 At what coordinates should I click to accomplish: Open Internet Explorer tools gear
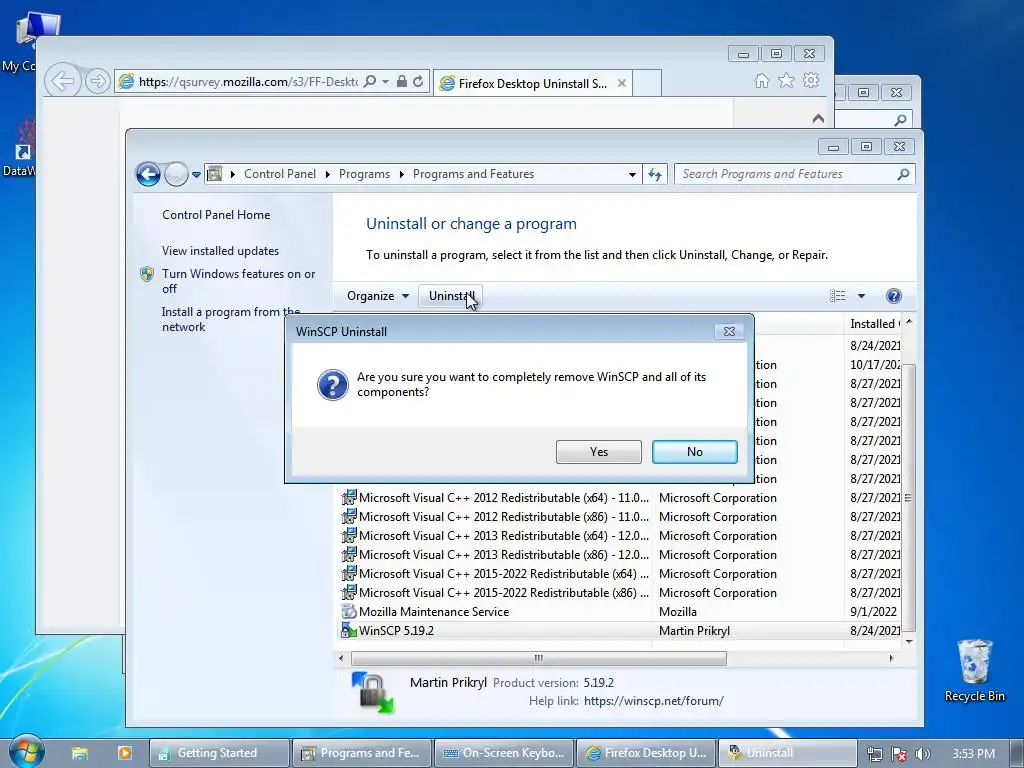pos(811,80)
